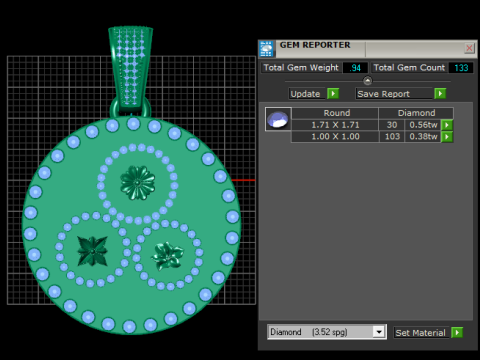
Task: Click the 0.56tw weight cell
Action: point(423,125)
